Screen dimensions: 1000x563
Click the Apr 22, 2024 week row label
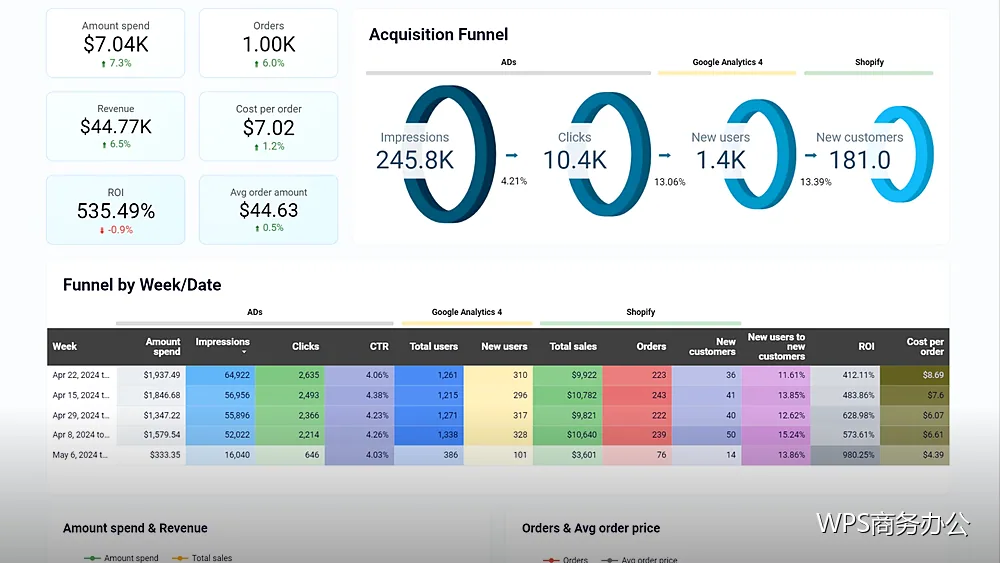pyautogui.click(x=81, y=375)
